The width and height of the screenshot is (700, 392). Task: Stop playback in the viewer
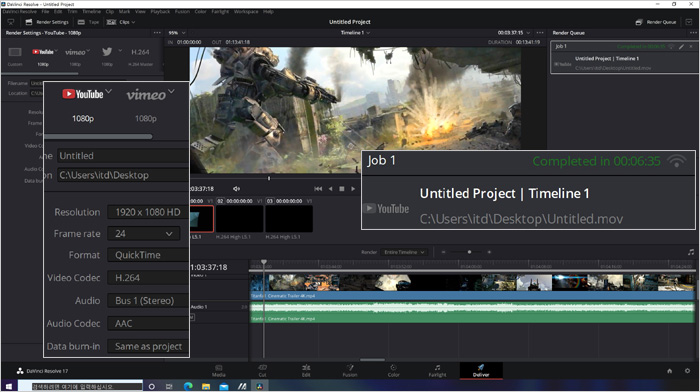point(342,189)
